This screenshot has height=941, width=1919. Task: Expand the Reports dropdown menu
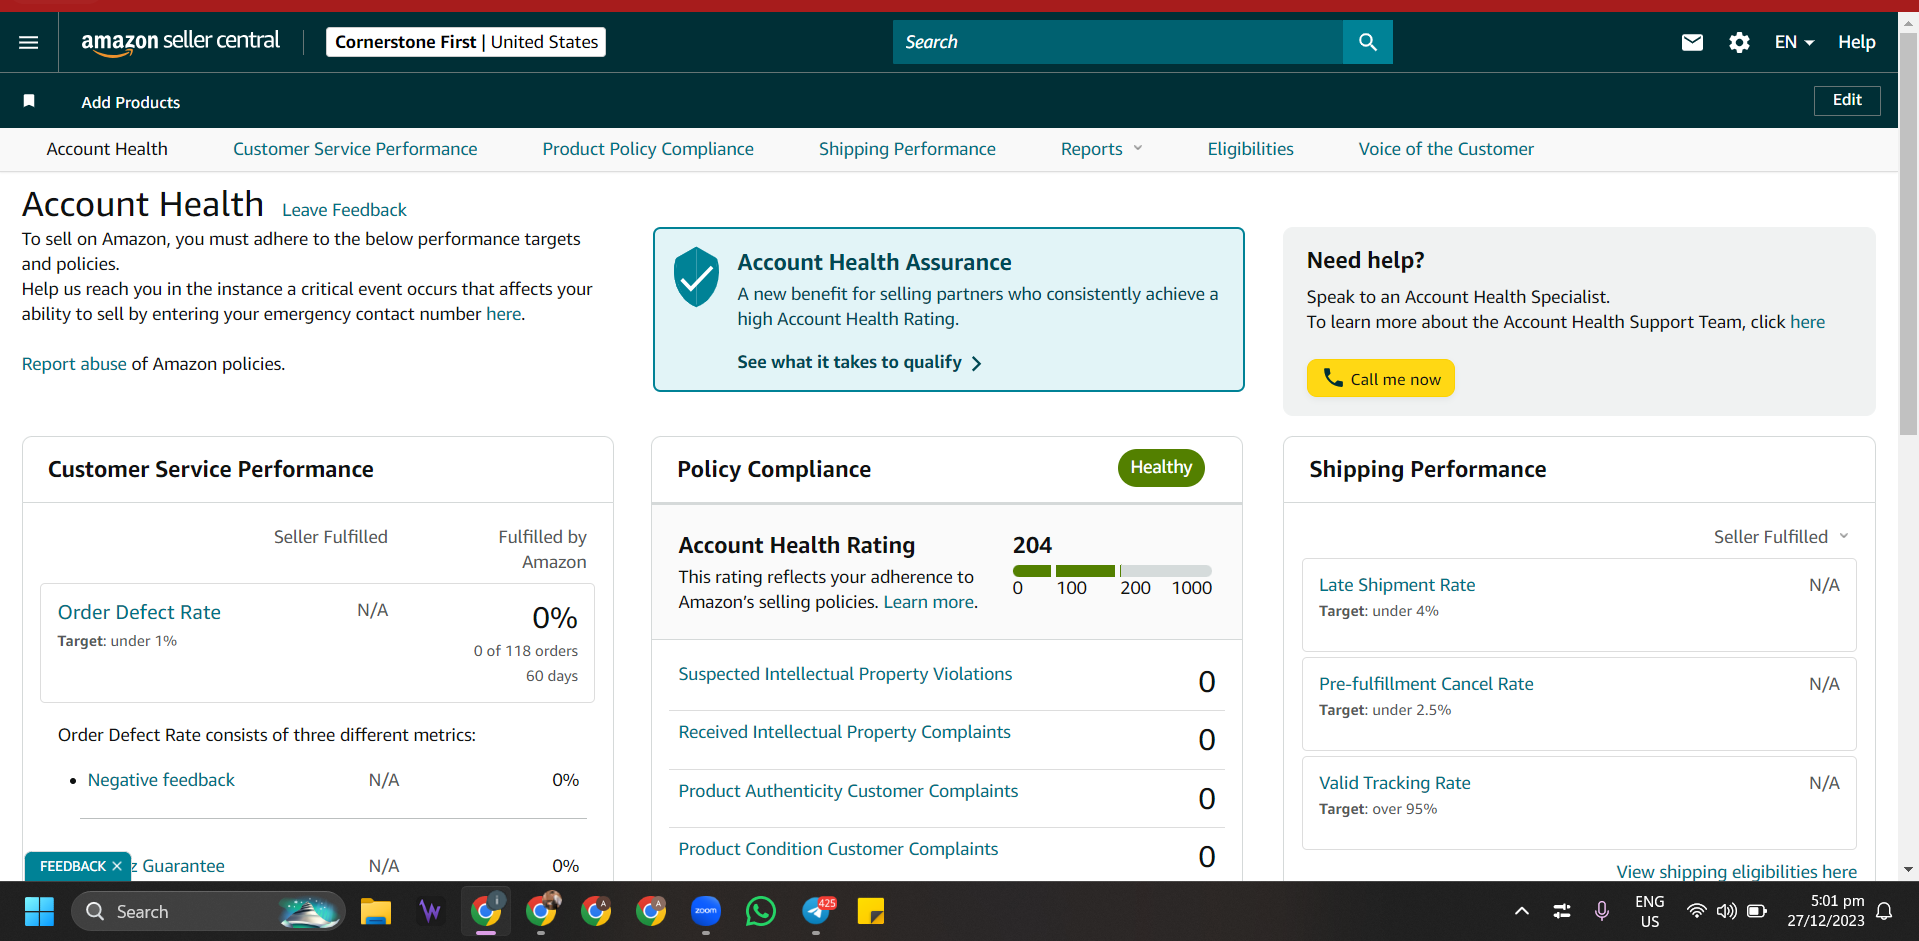pyautogui.click(x=1101, y=149)
